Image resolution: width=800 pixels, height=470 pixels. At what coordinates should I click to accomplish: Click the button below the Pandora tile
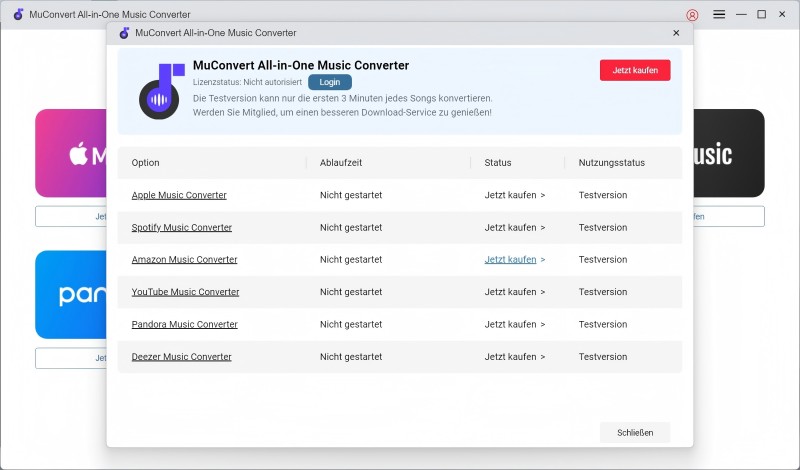coord(71,358)
